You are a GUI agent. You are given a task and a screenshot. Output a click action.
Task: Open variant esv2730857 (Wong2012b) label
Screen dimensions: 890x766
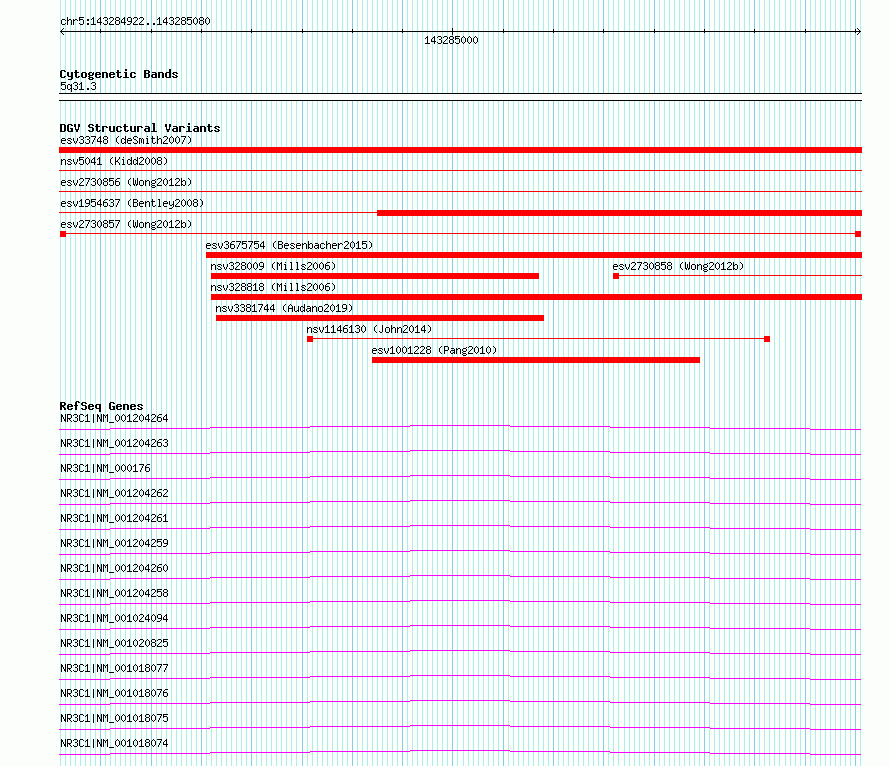(x=126, y=224)
